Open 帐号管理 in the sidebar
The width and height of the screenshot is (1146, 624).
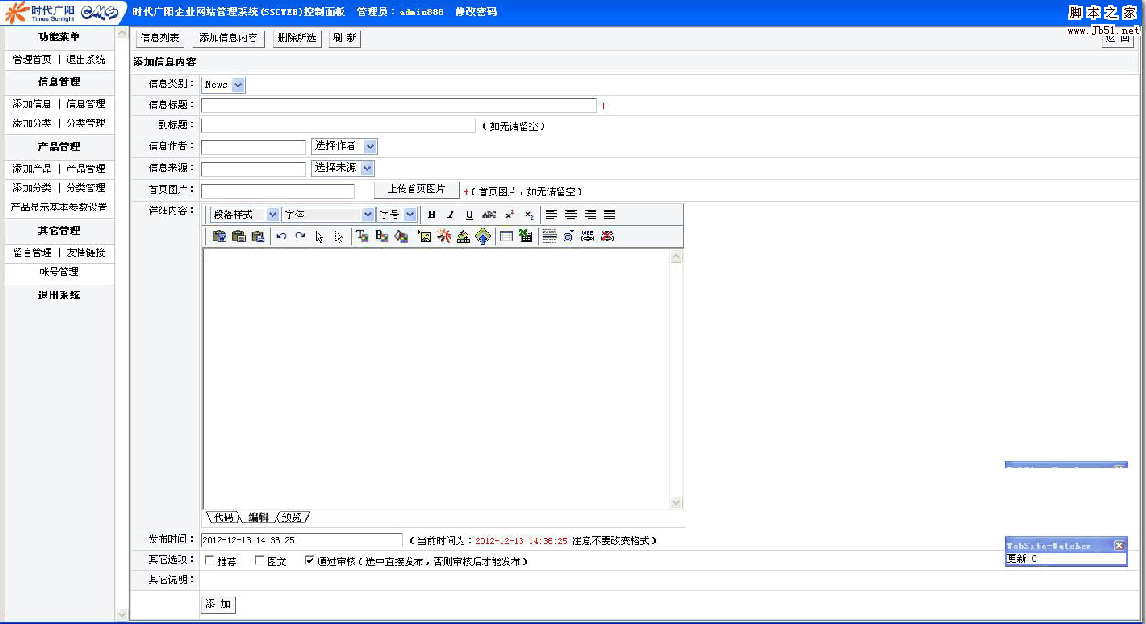(x=58, y=272)
